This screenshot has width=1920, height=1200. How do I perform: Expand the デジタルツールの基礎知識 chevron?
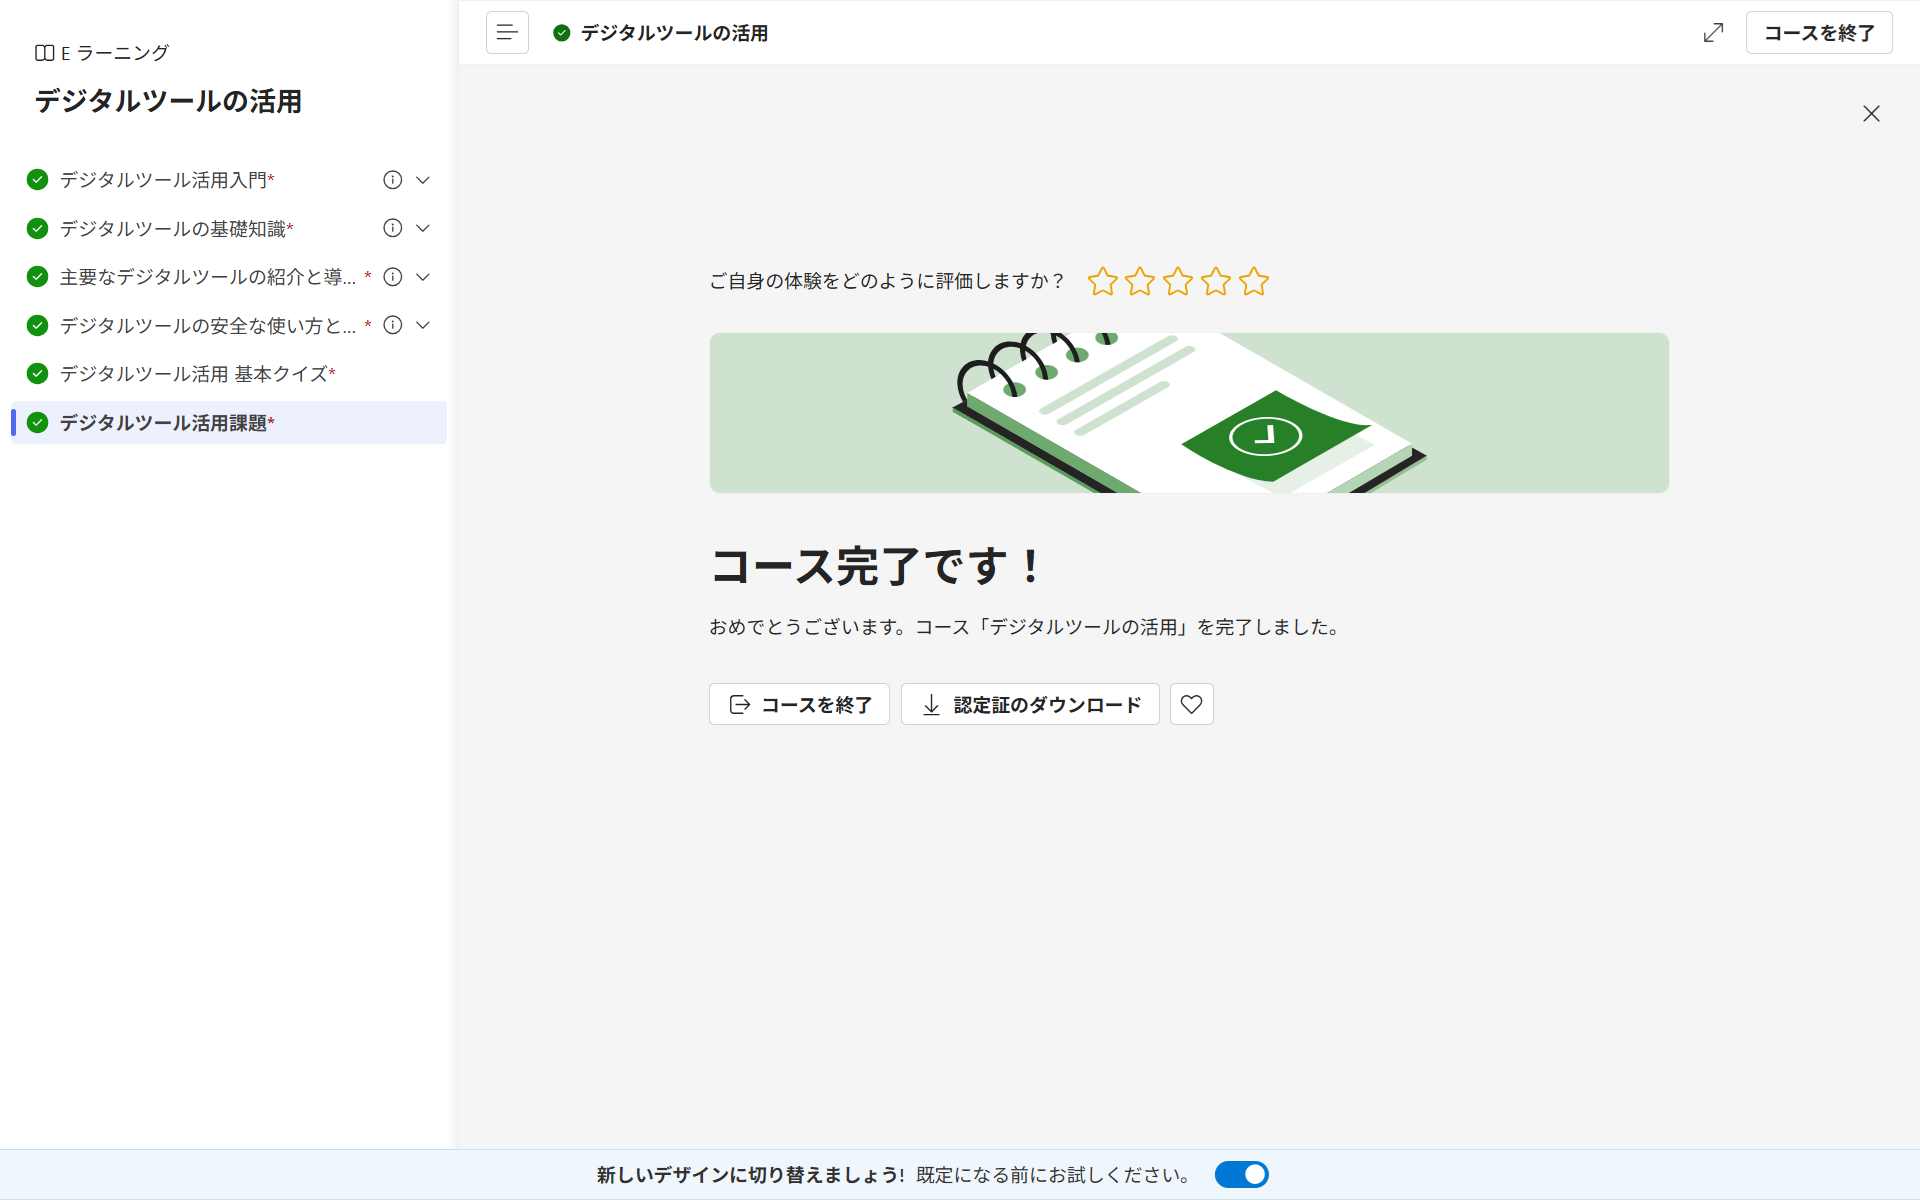tap(423, 228)
